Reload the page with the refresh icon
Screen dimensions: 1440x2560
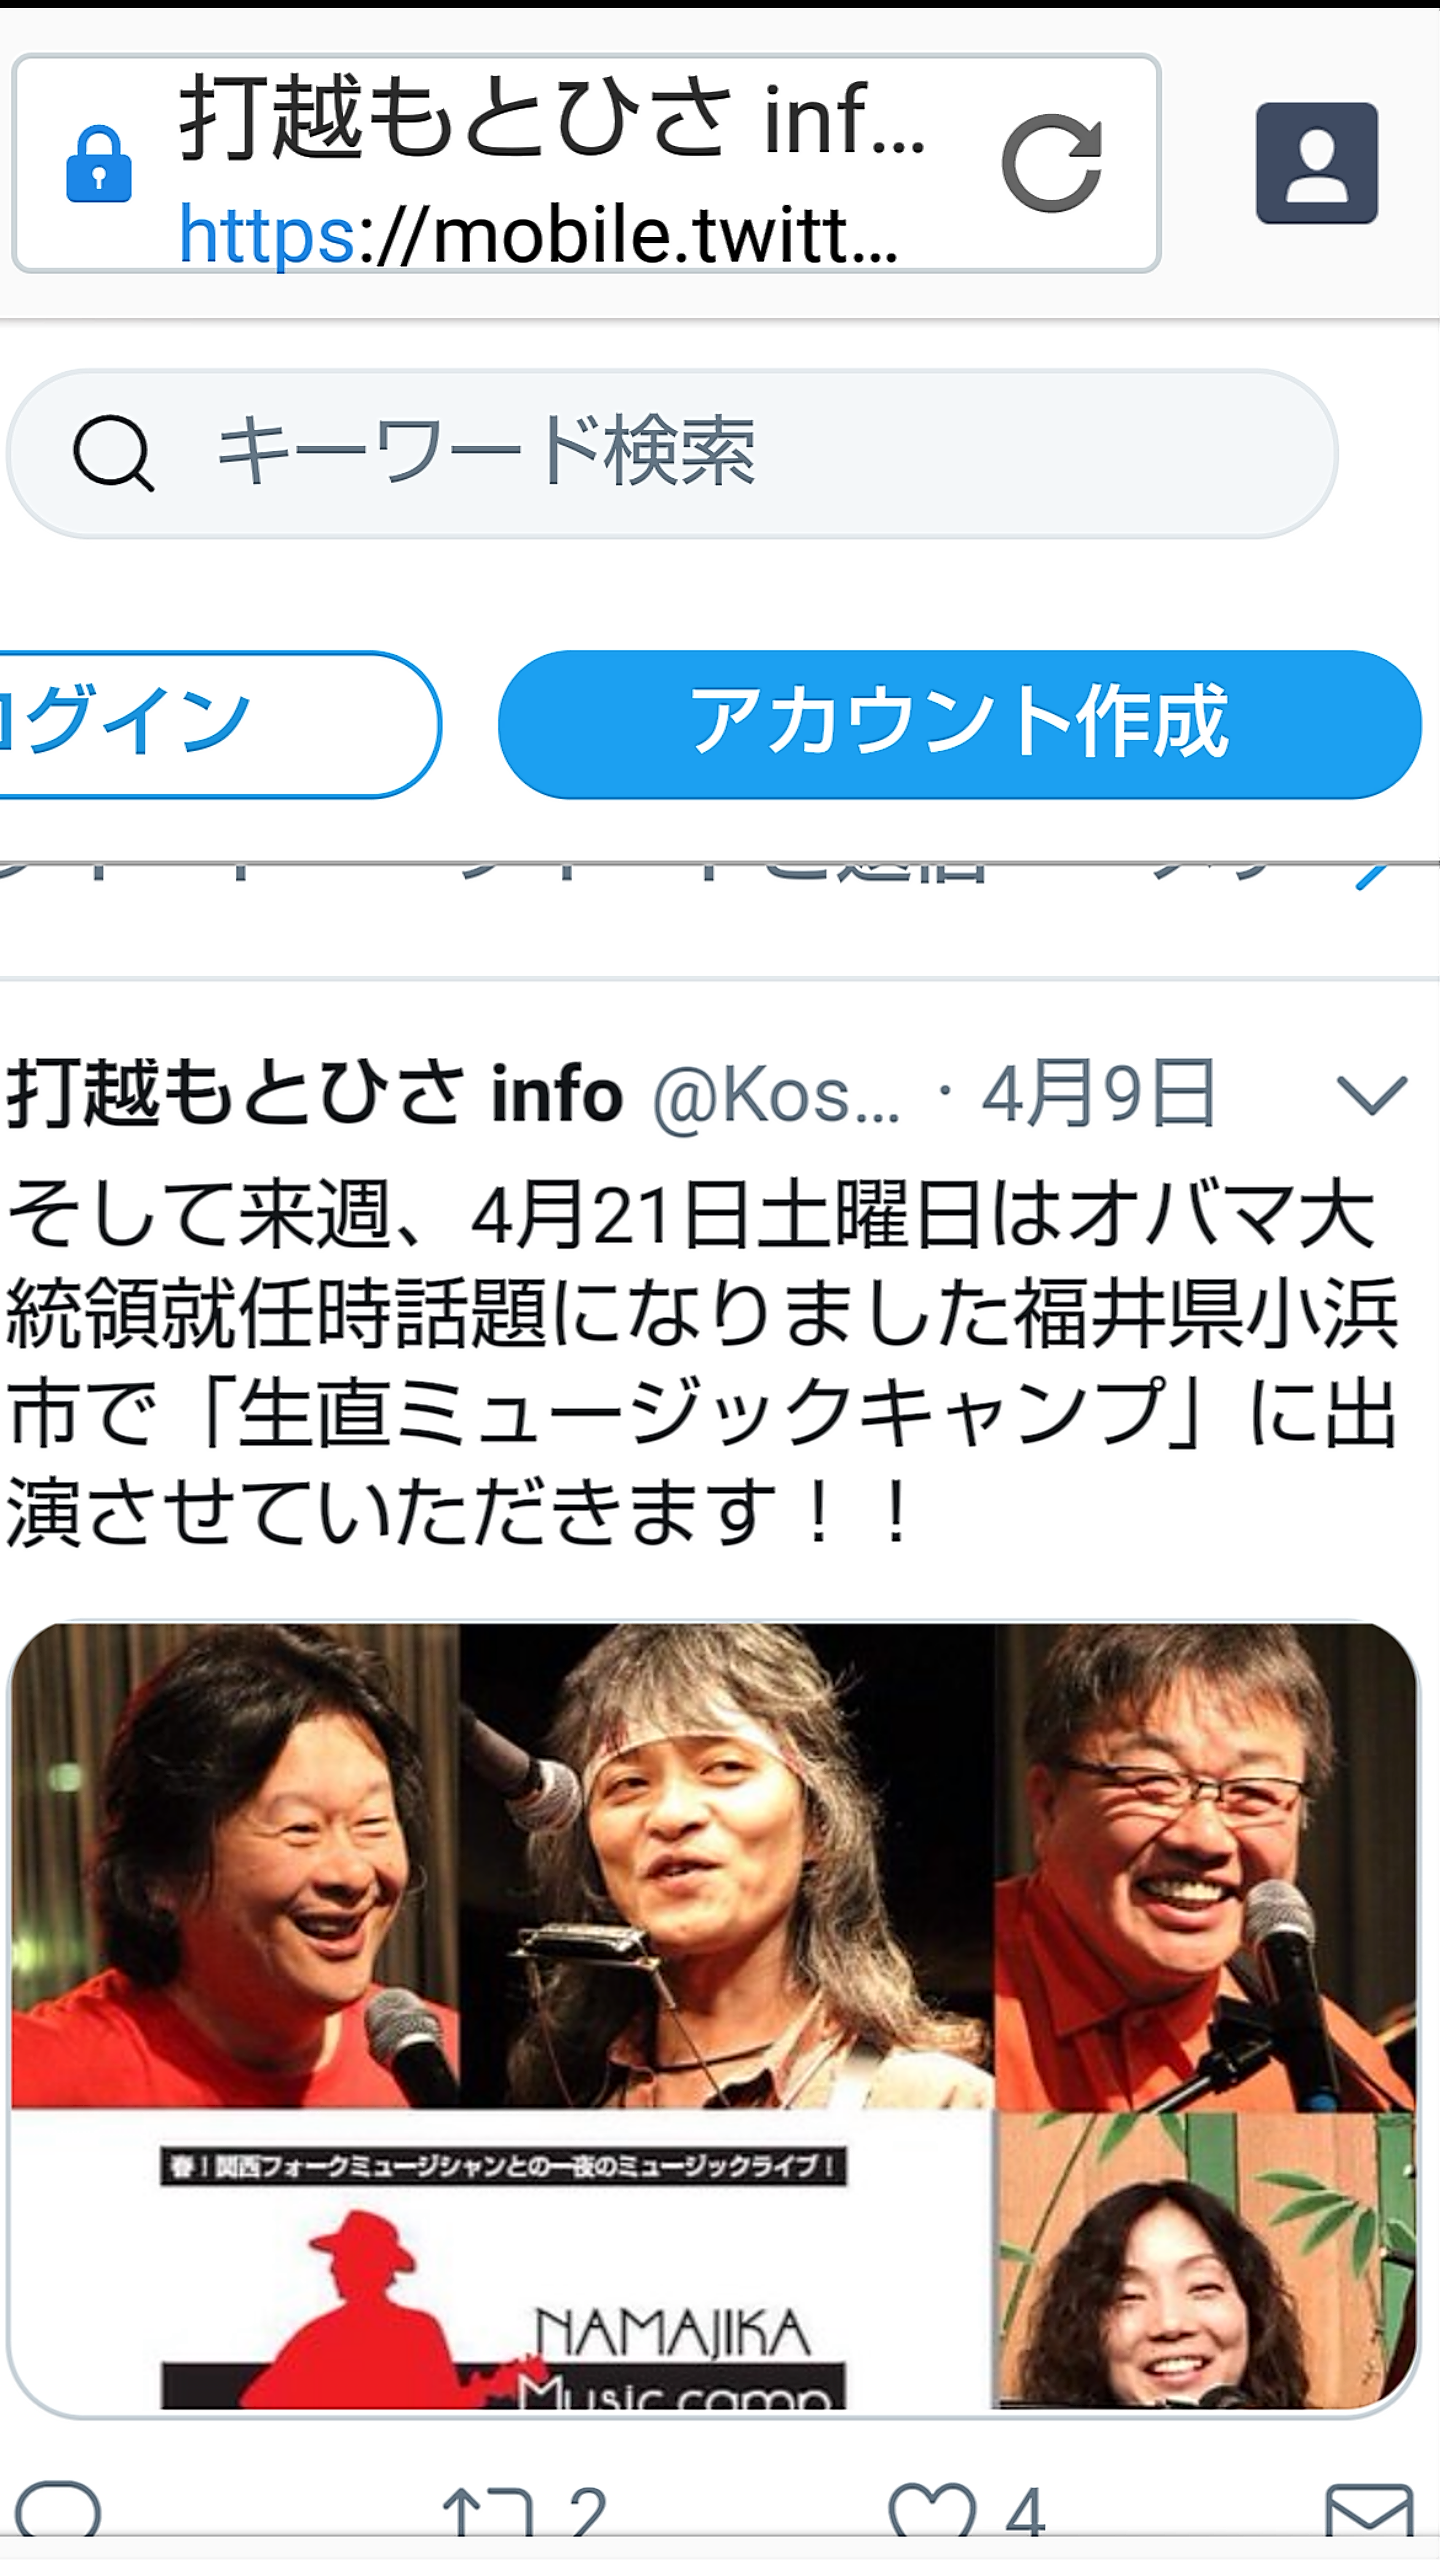pyautogui.click(x=1052, y=163)
